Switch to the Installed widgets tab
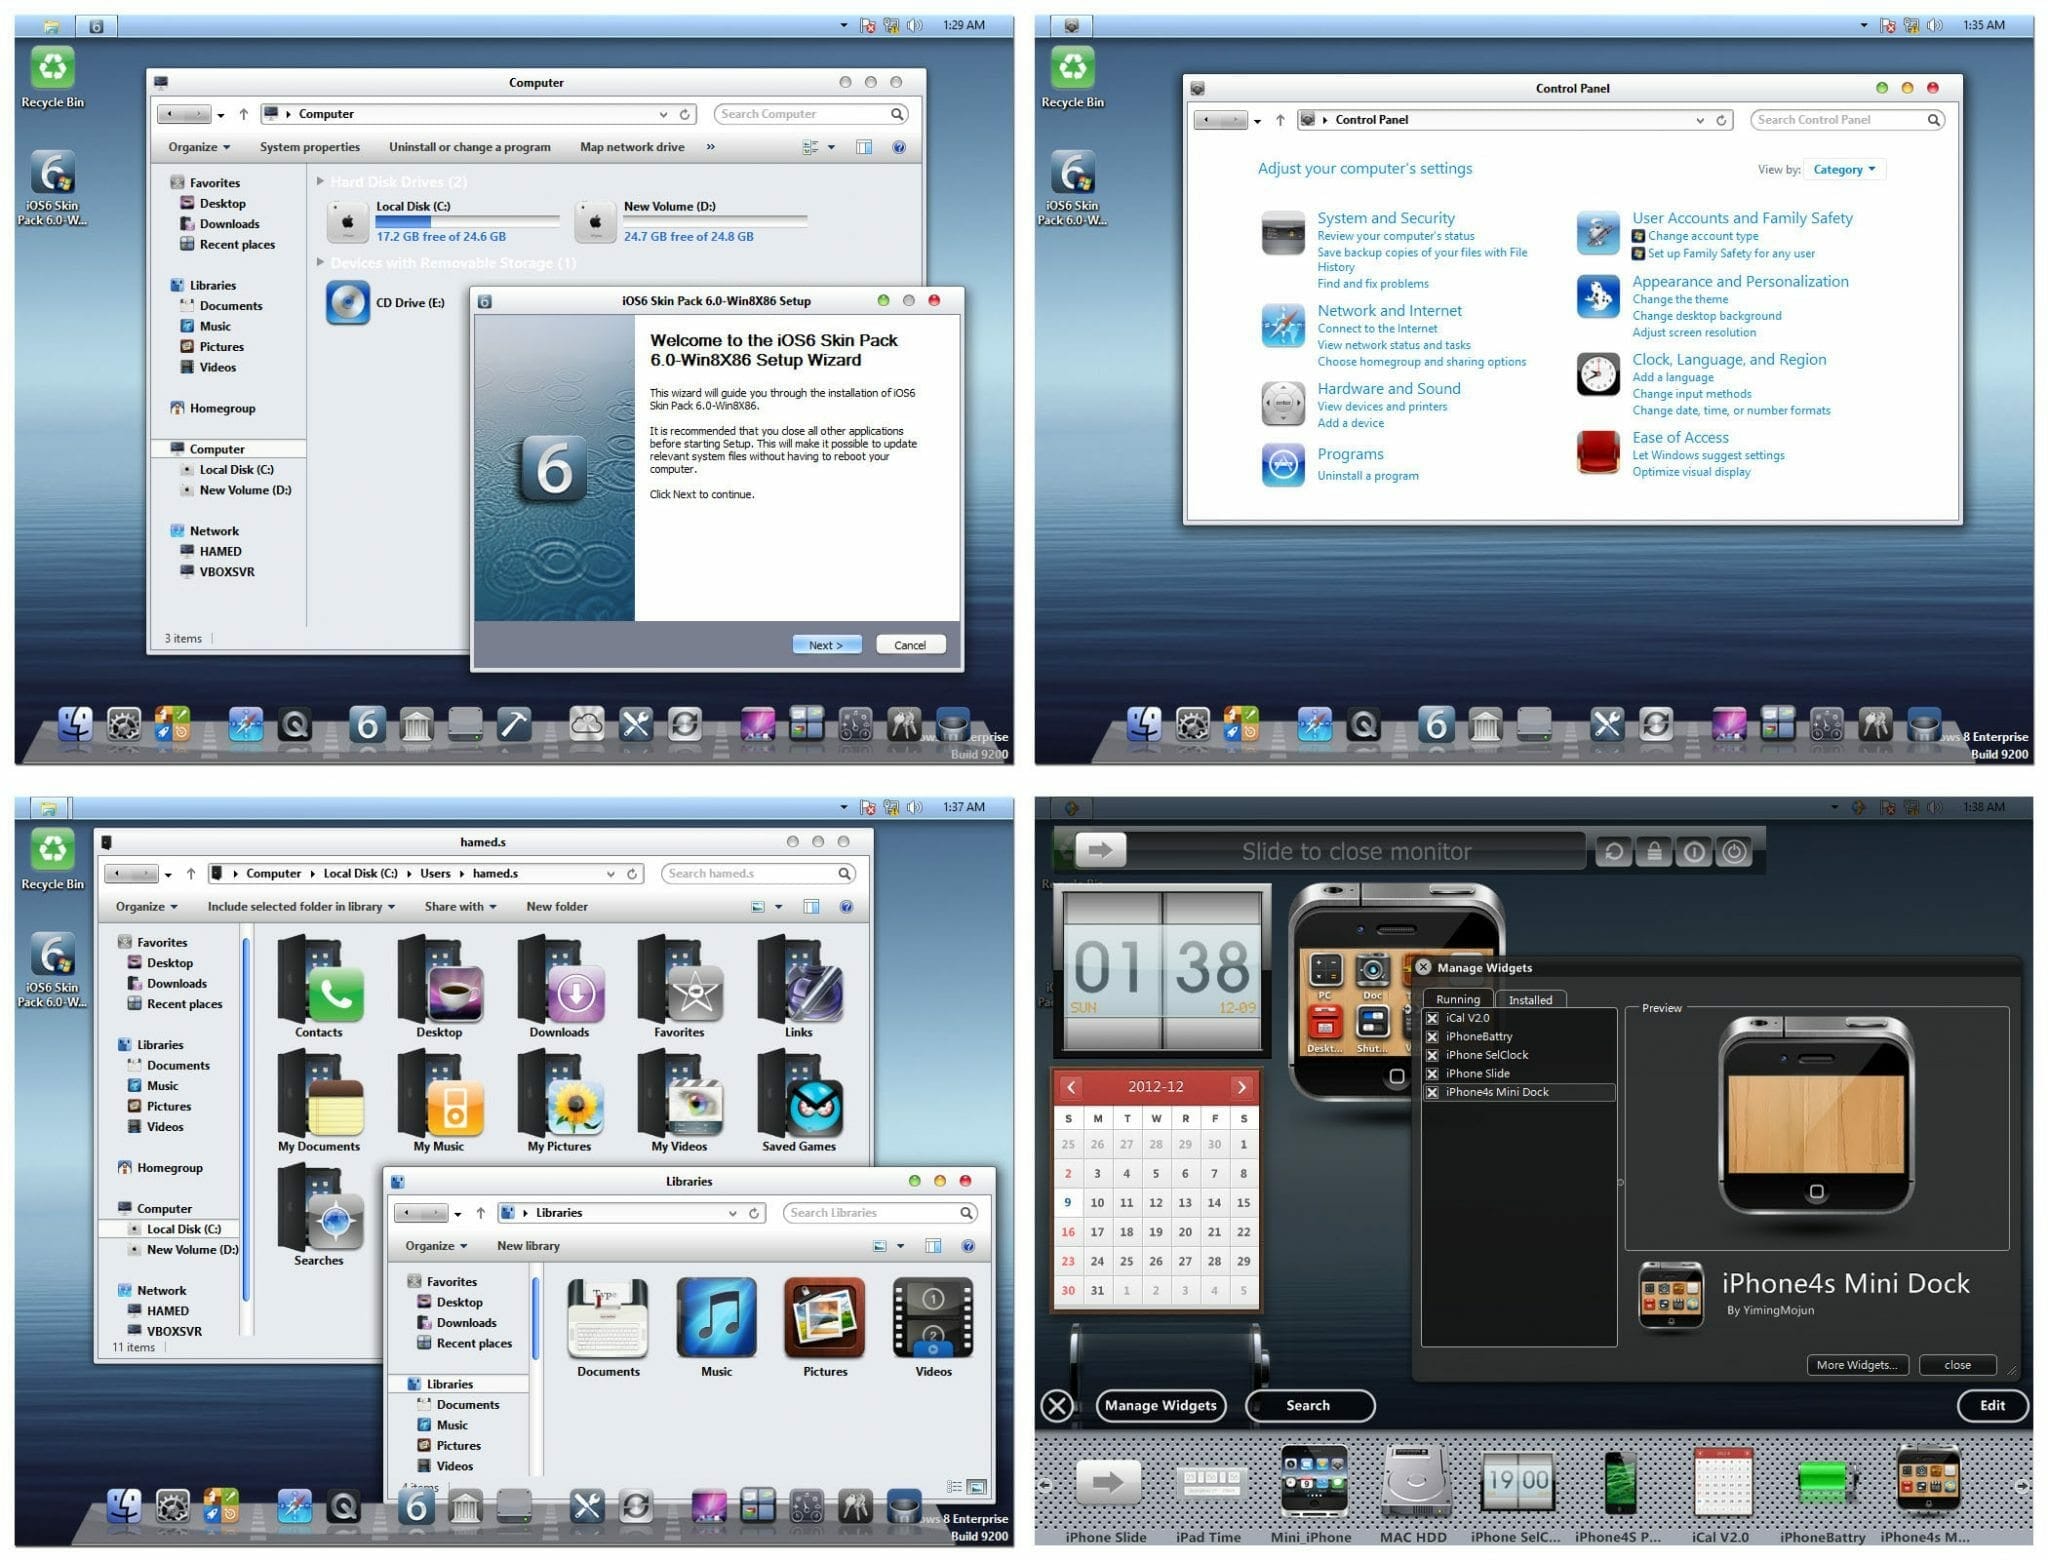Screen dimensions: 2048x1560 click(x=1530, y=999)
